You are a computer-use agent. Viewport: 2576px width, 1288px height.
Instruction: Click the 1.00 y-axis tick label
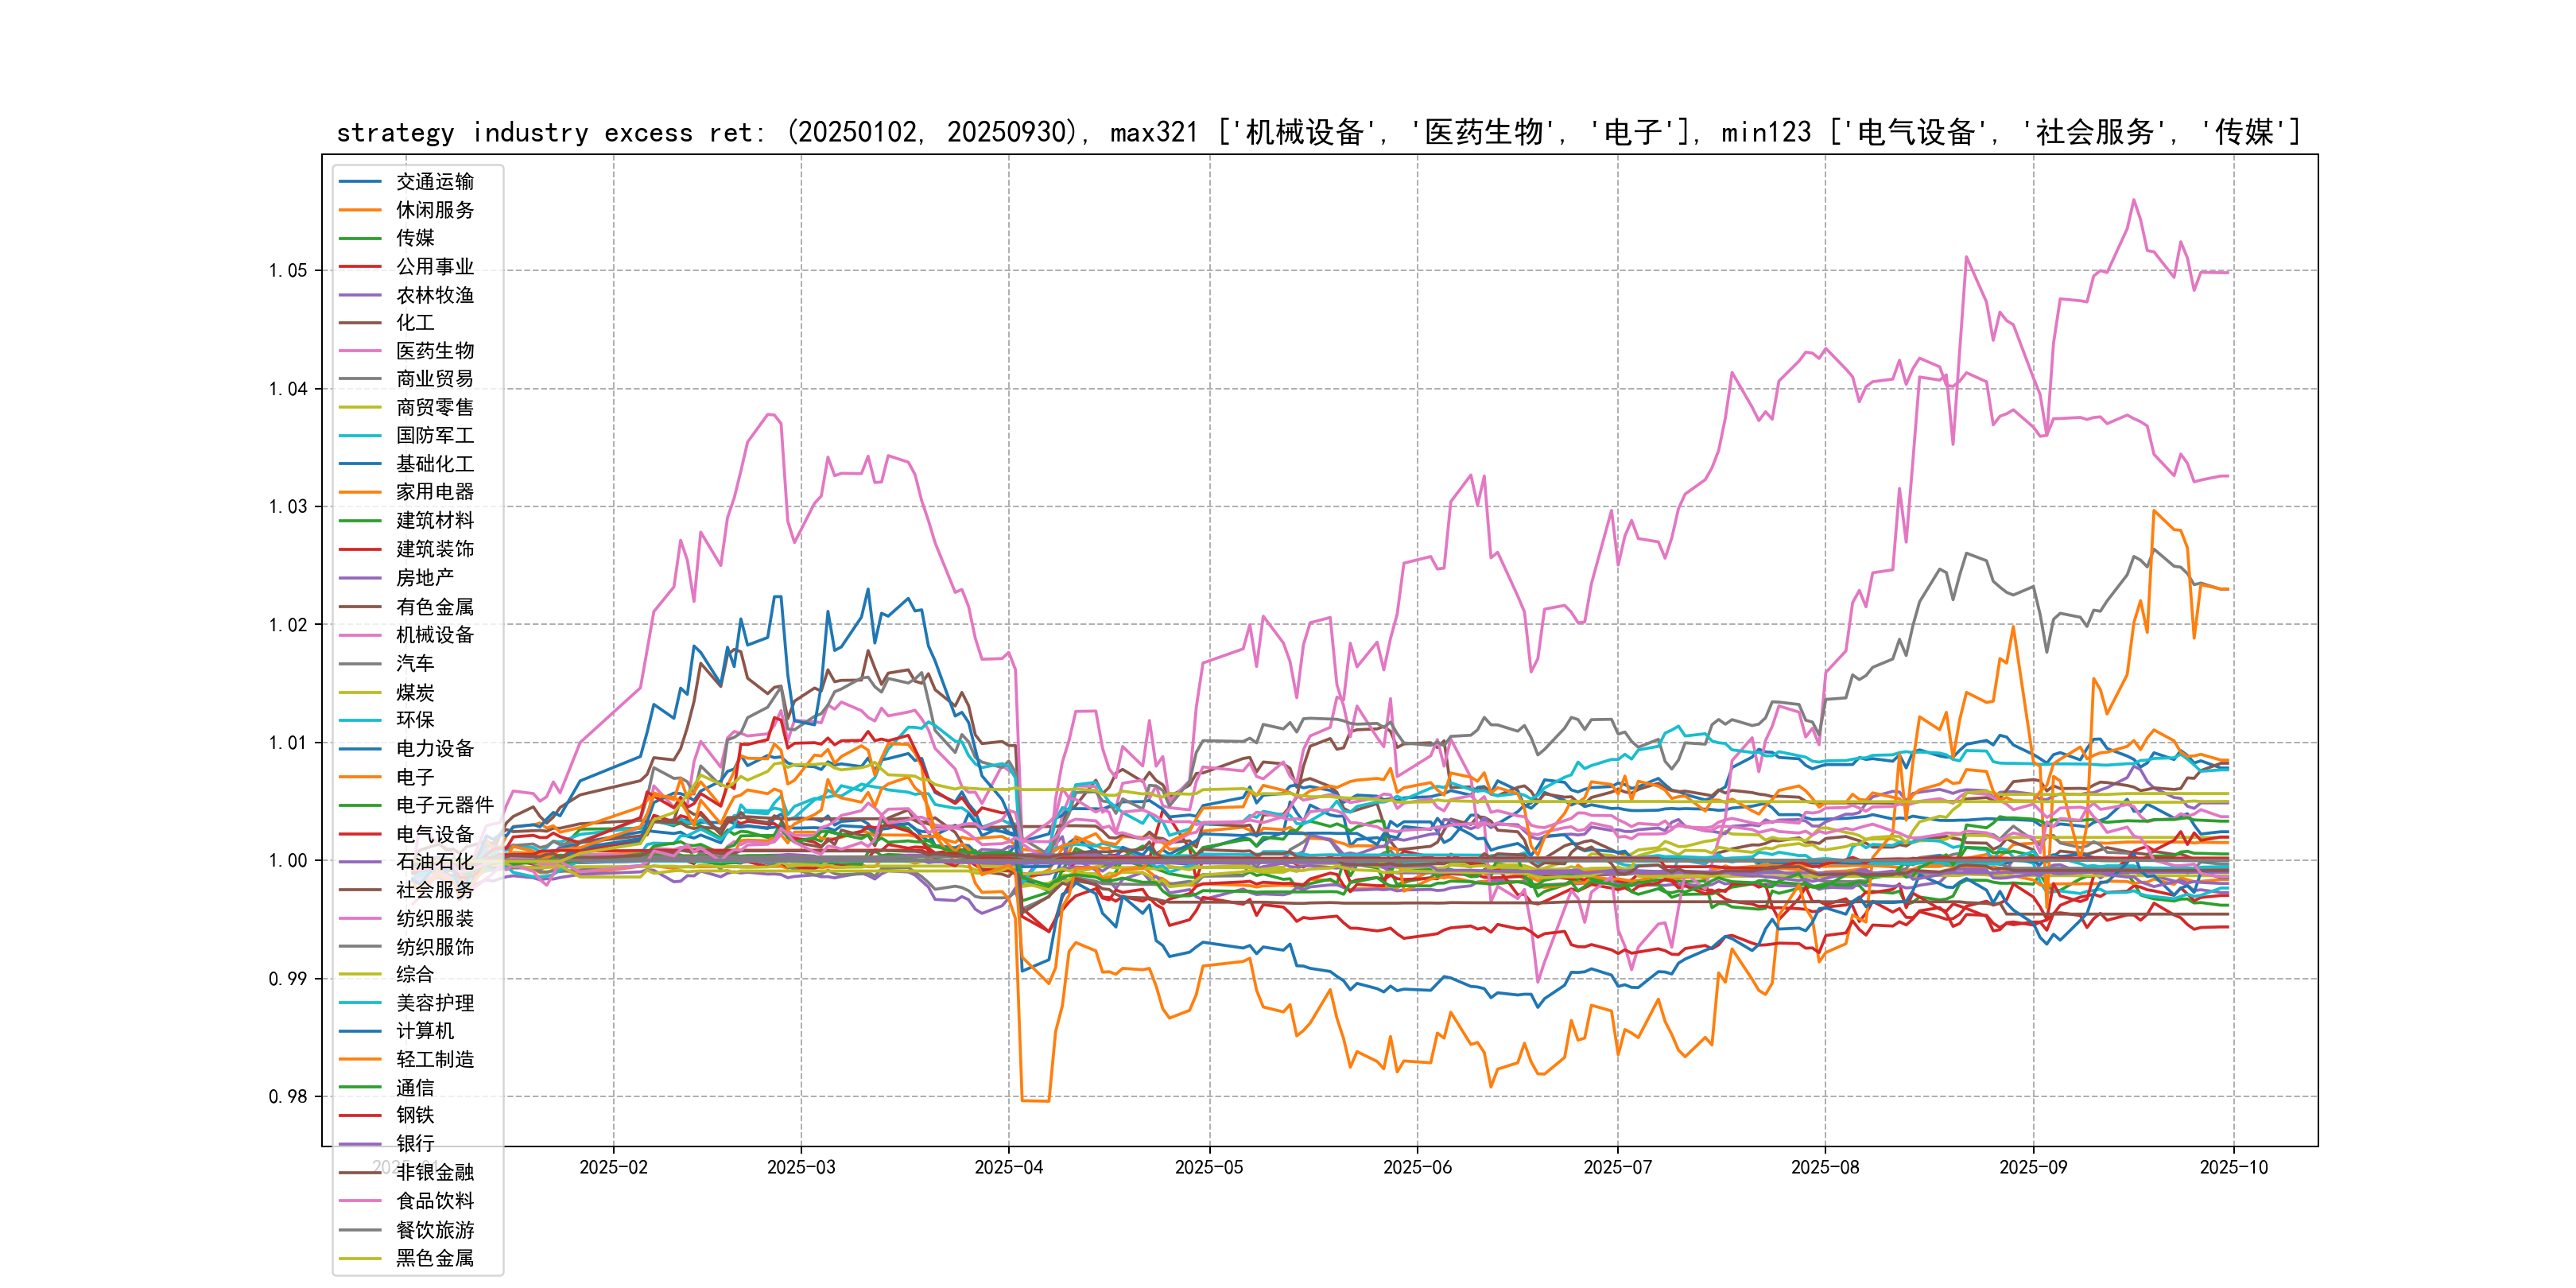click(x=288, y=861)
